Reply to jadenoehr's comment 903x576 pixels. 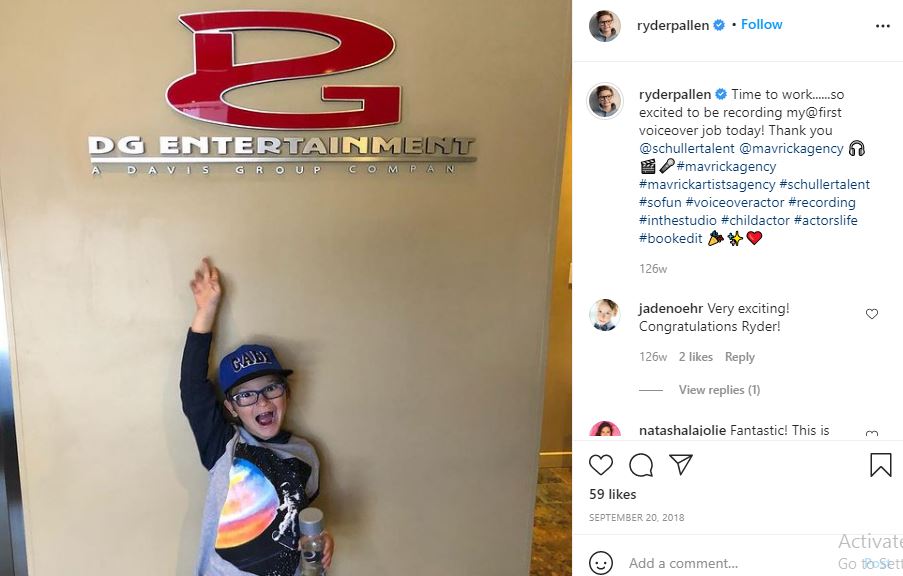739,357
